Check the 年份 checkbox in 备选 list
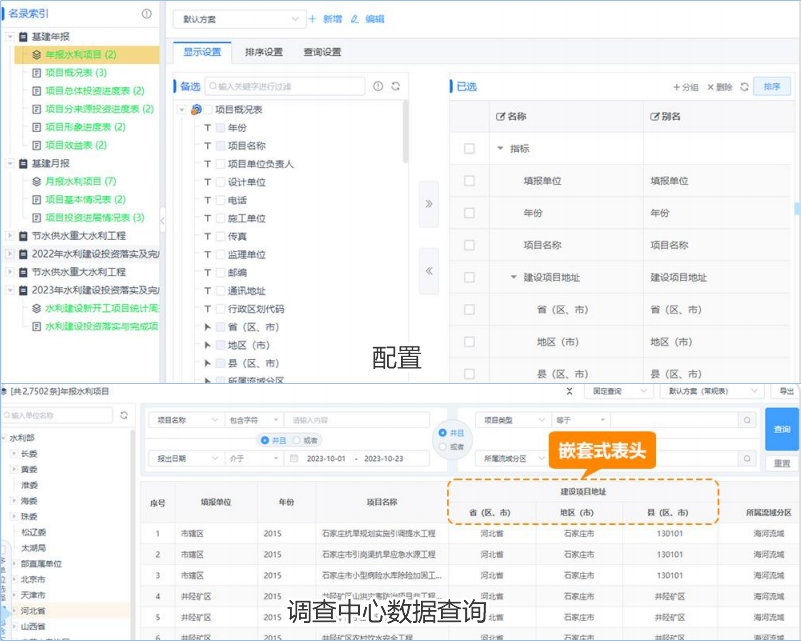801x641 pixels. tap(221, 128)
